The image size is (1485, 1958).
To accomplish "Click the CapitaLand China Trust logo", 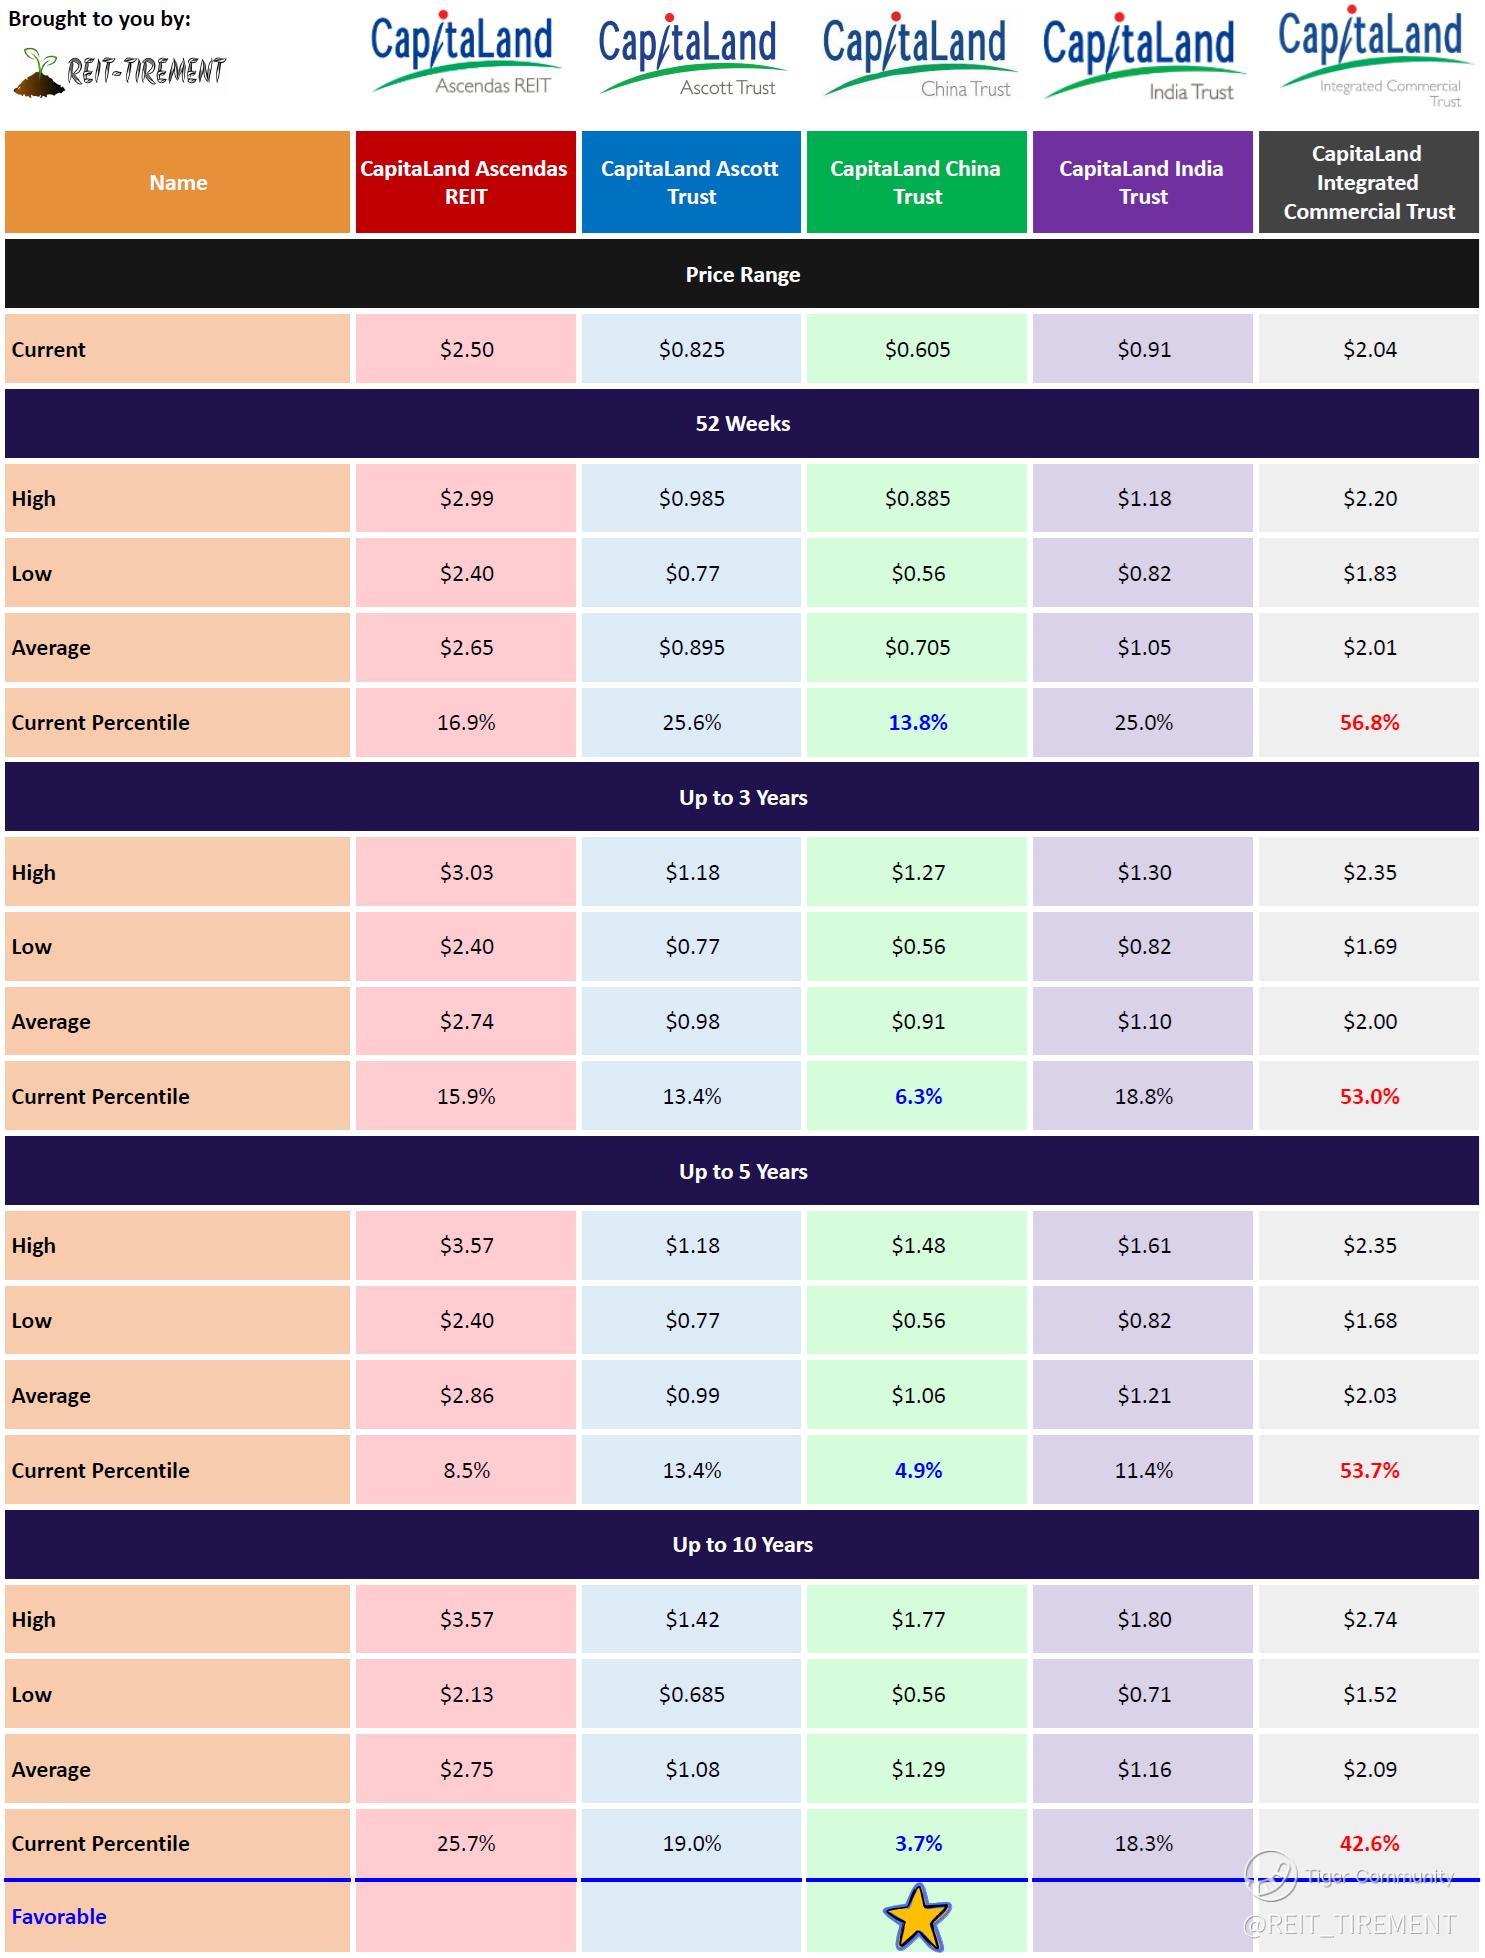I will 917,59.
